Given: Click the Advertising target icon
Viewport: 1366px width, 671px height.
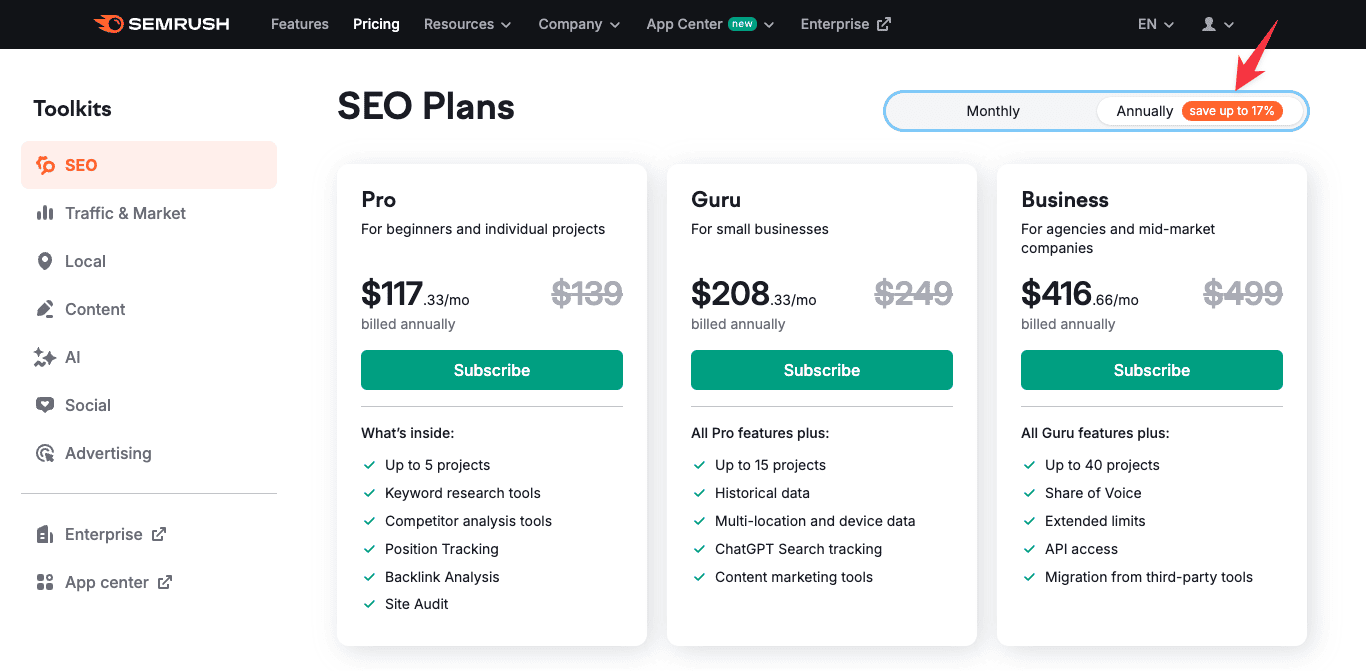Looking at the screenshot, I should pyautogui.click(x=45, y=453).
